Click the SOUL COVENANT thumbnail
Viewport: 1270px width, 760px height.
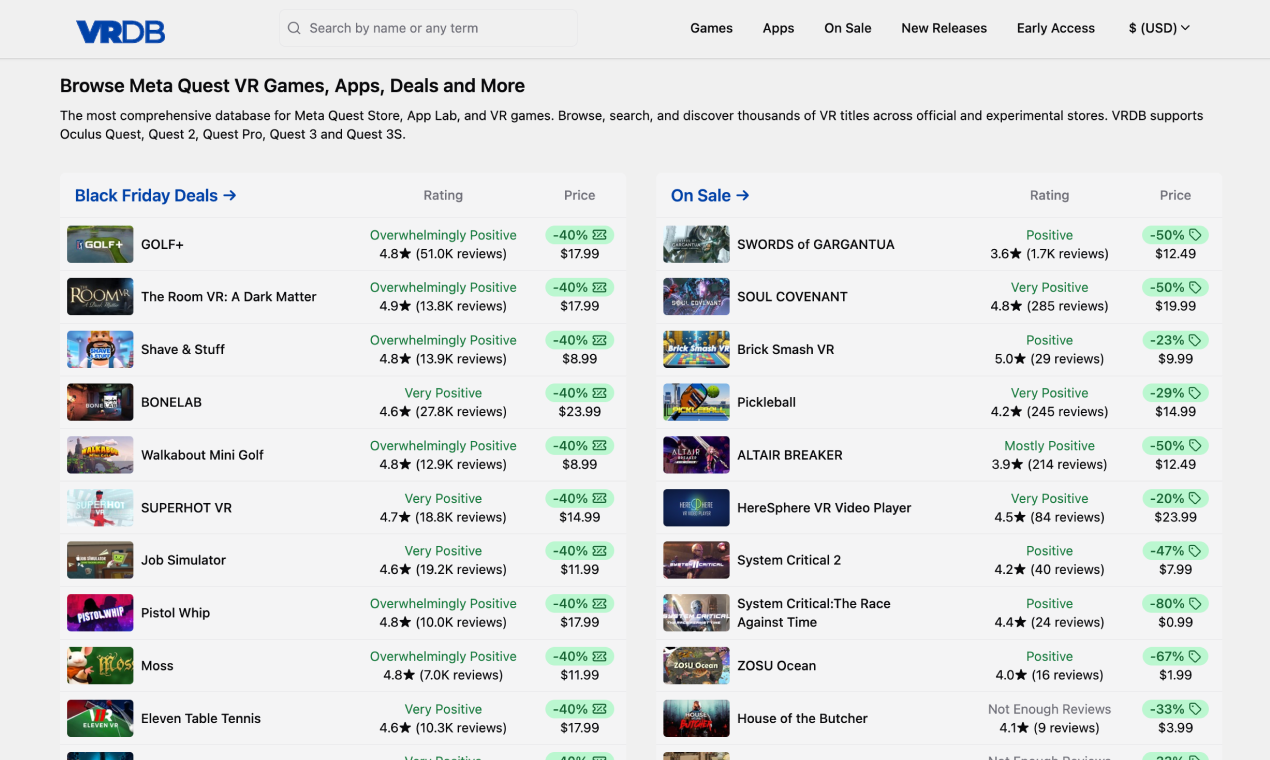(696, 297)
